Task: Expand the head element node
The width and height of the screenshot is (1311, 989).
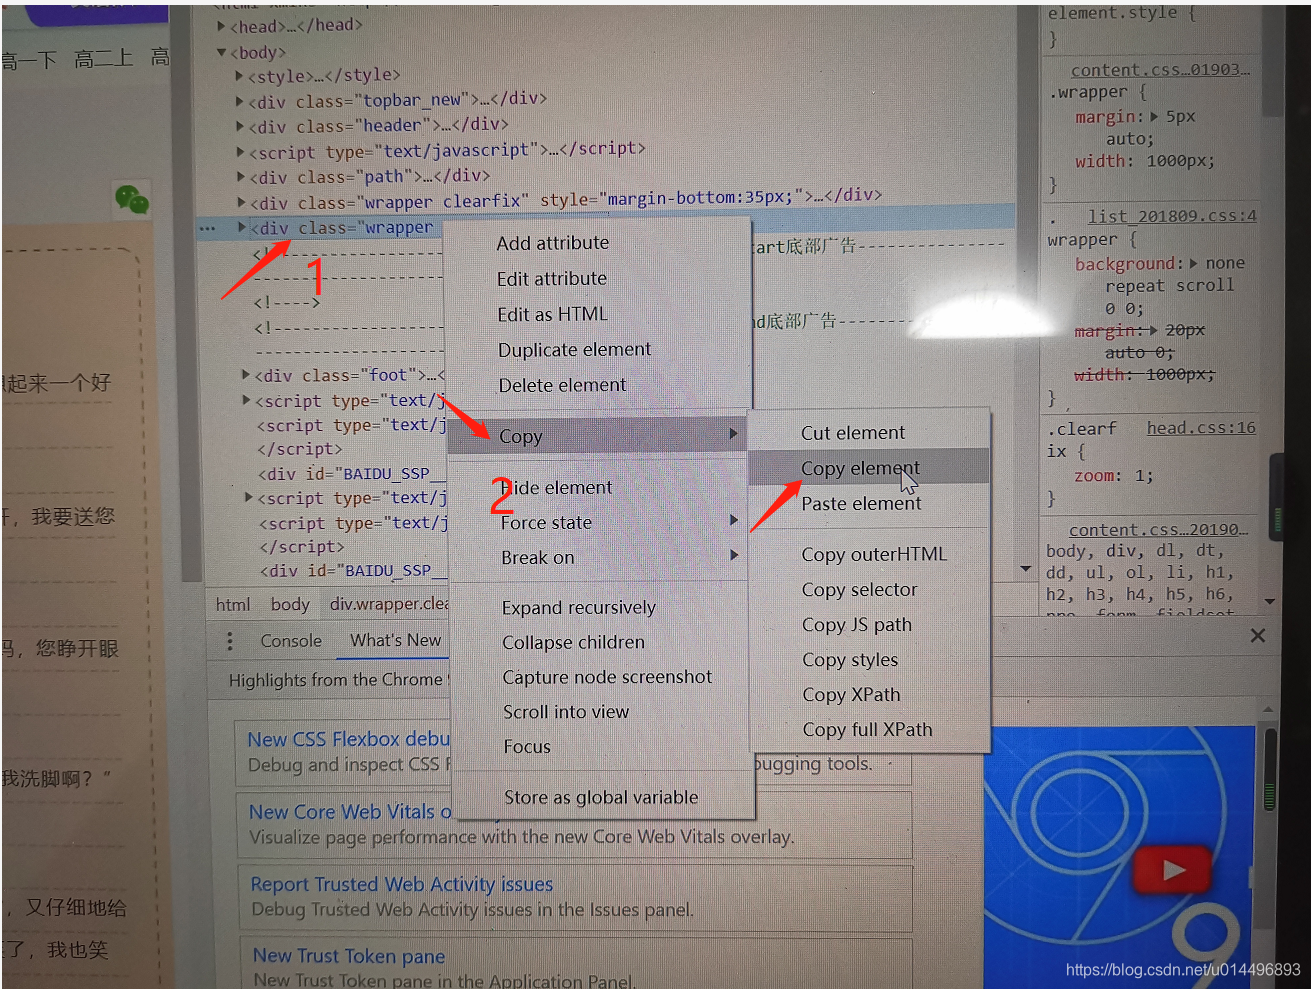Action: coord(222,26)
